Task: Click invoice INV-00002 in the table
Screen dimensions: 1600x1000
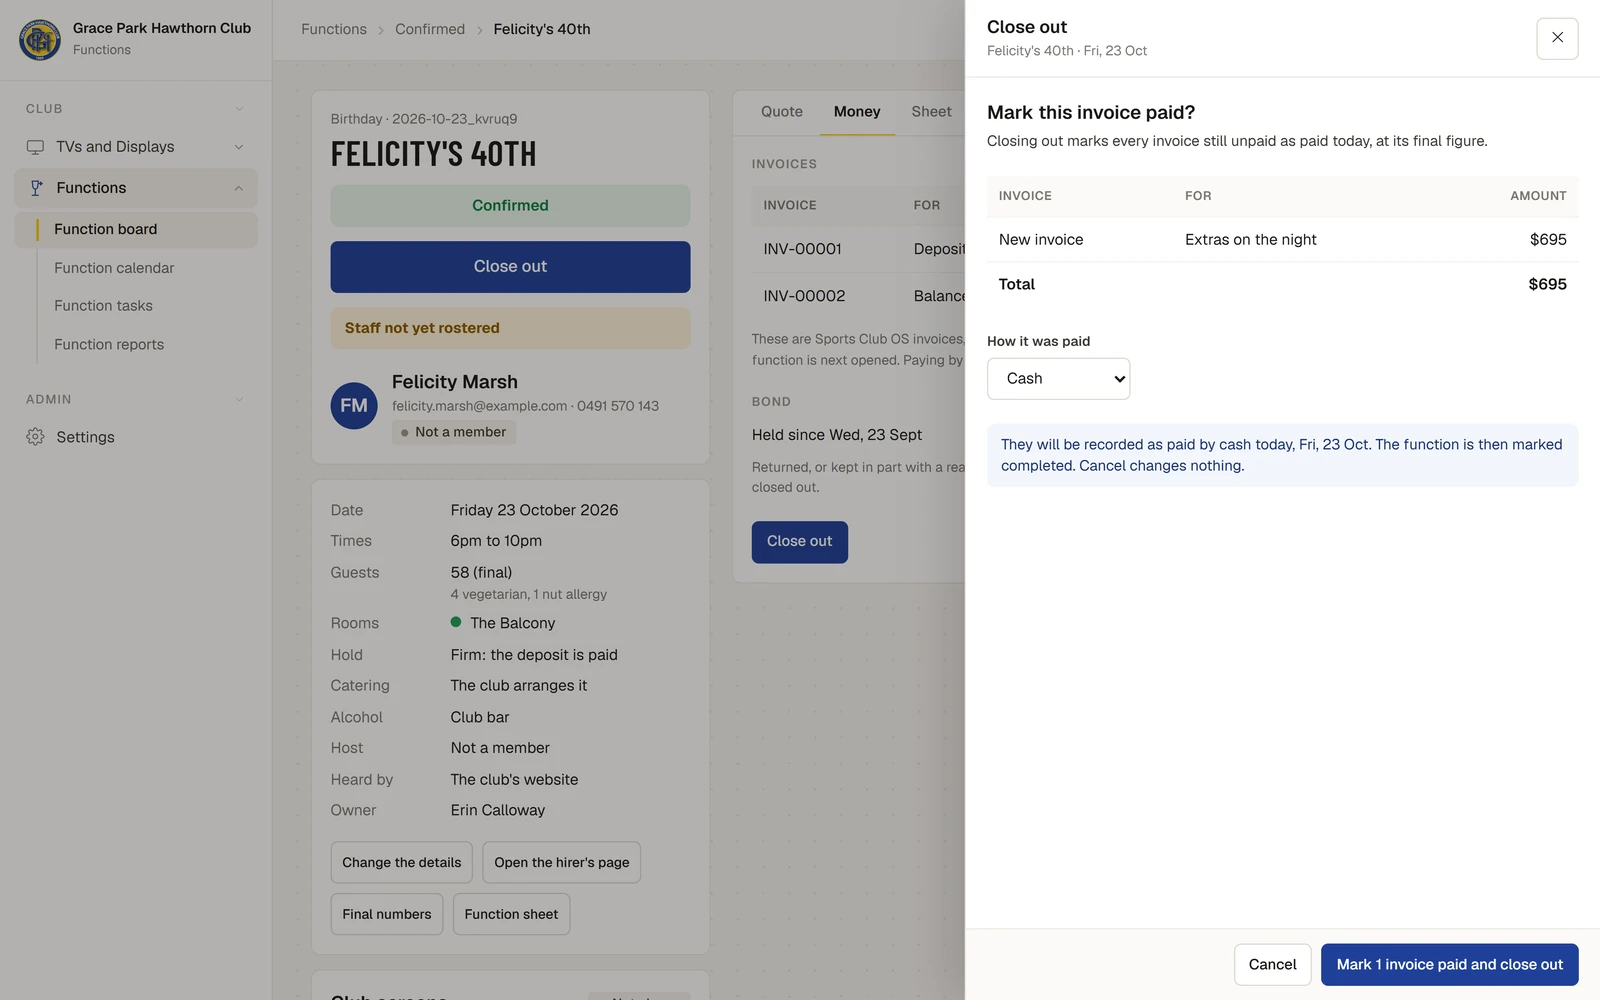Action: pos(804,296)
